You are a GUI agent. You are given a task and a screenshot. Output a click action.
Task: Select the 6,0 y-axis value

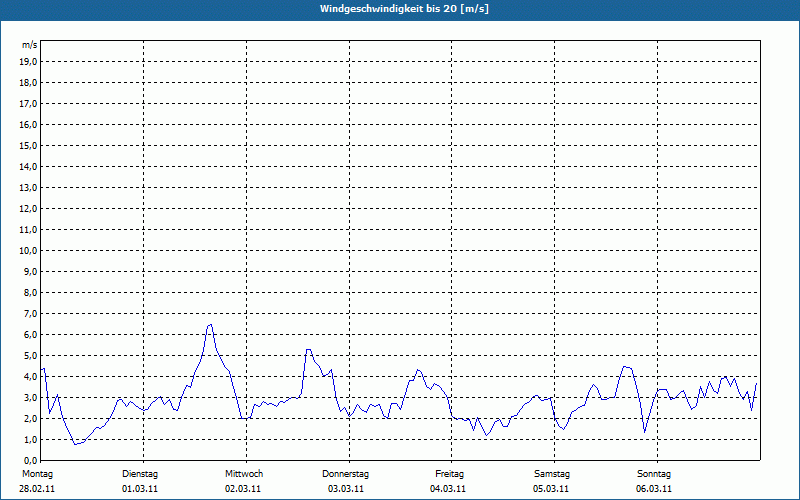31,335
